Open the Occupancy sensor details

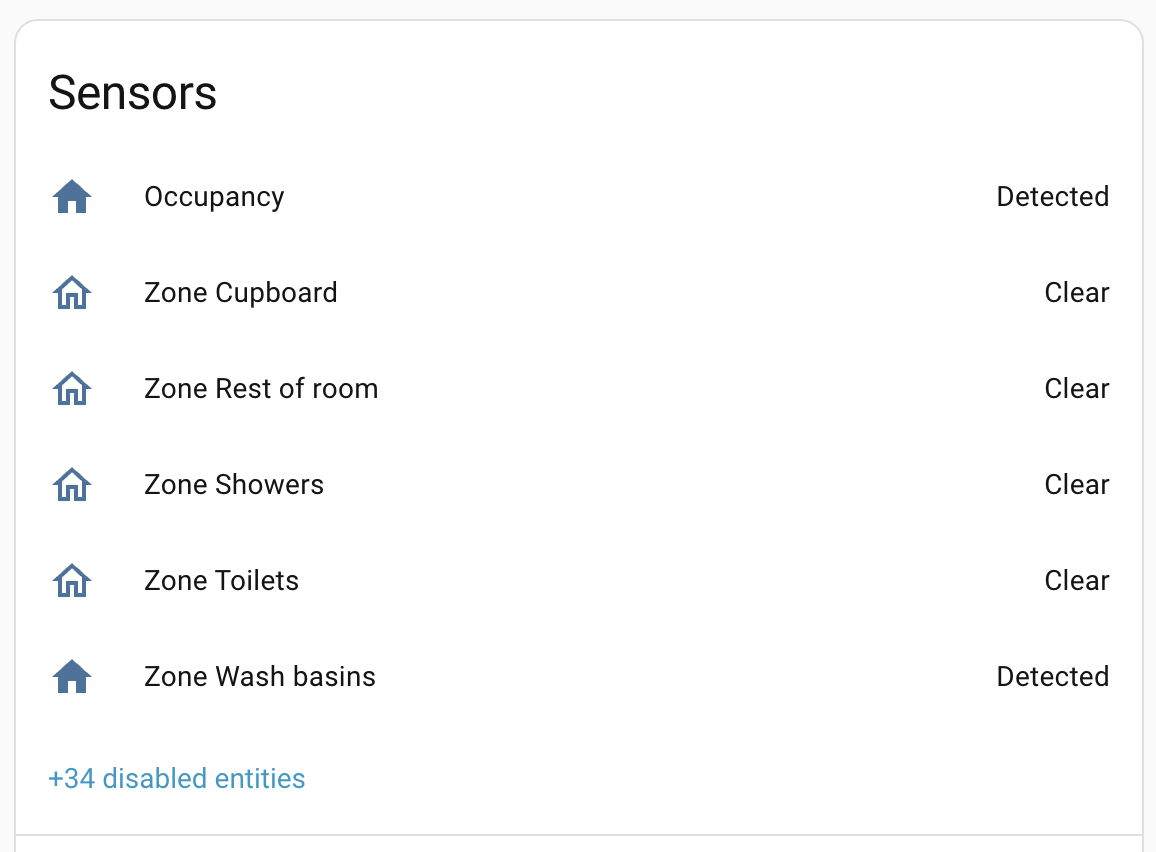pos(214,196)
